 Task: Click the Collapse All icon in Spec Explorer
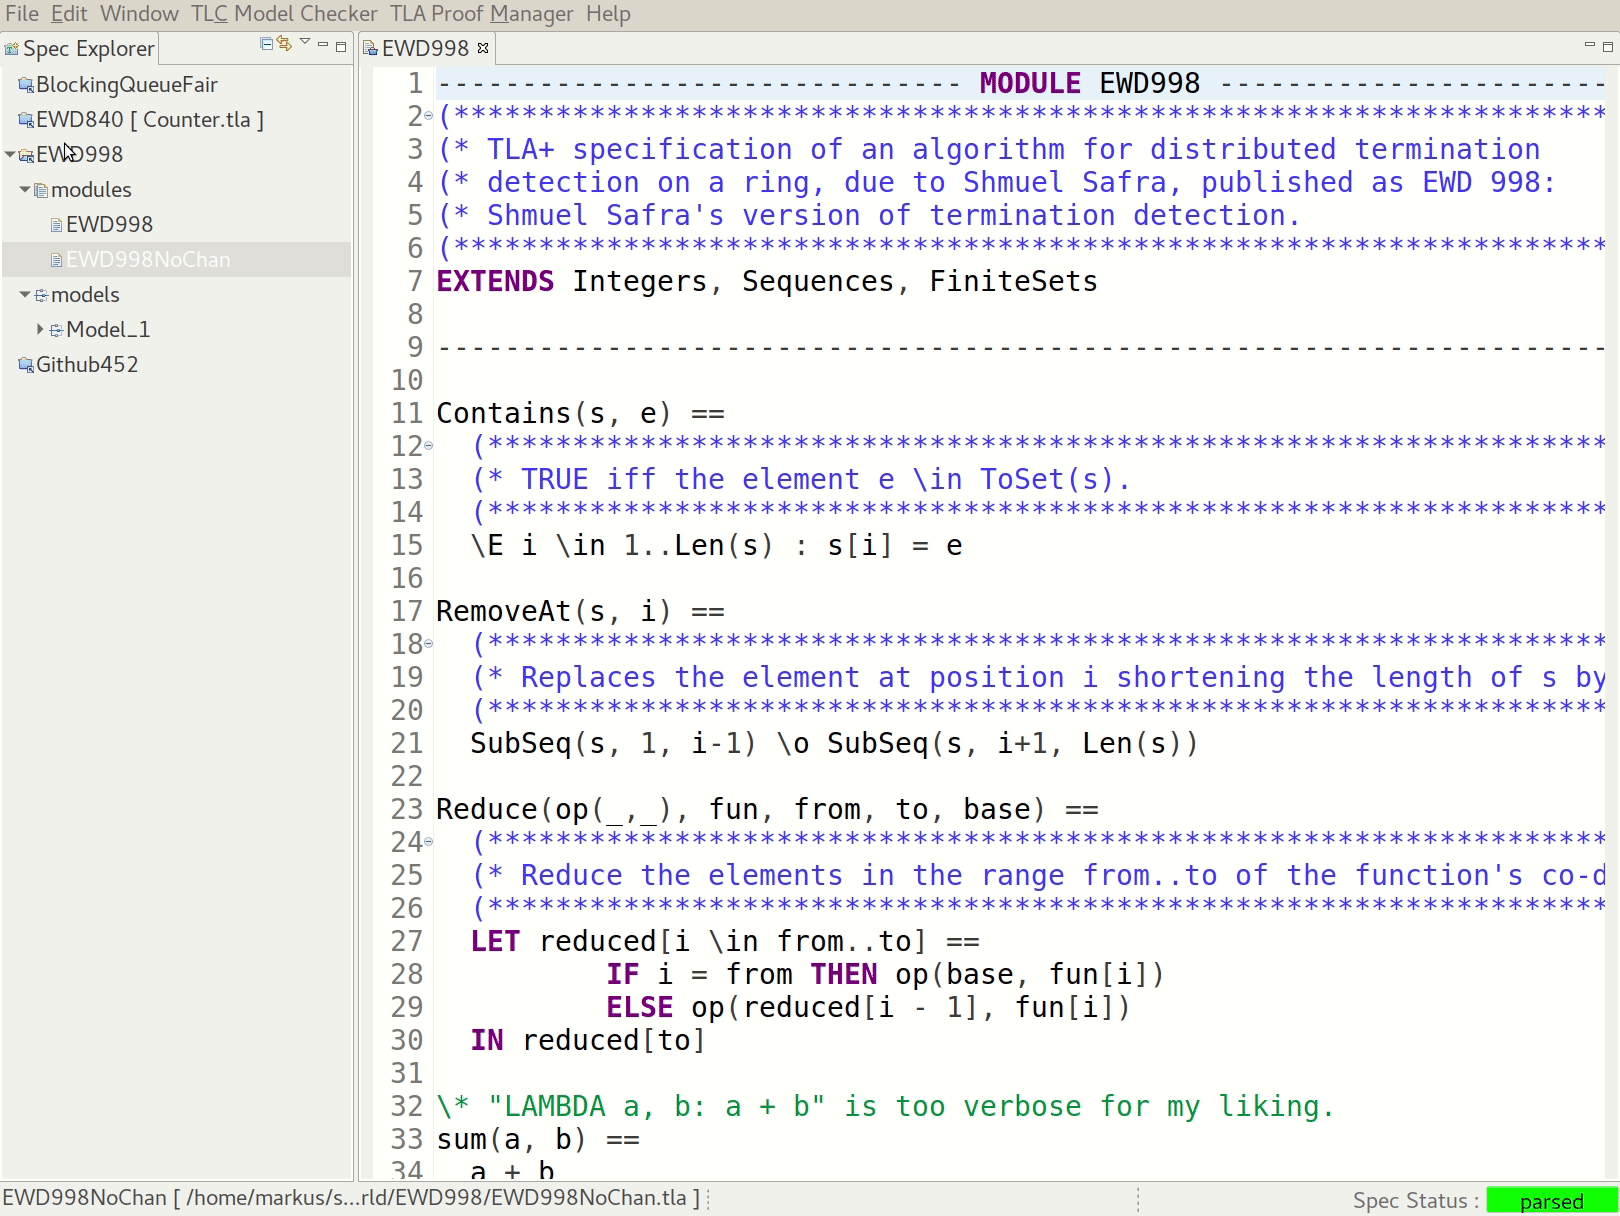266,44
